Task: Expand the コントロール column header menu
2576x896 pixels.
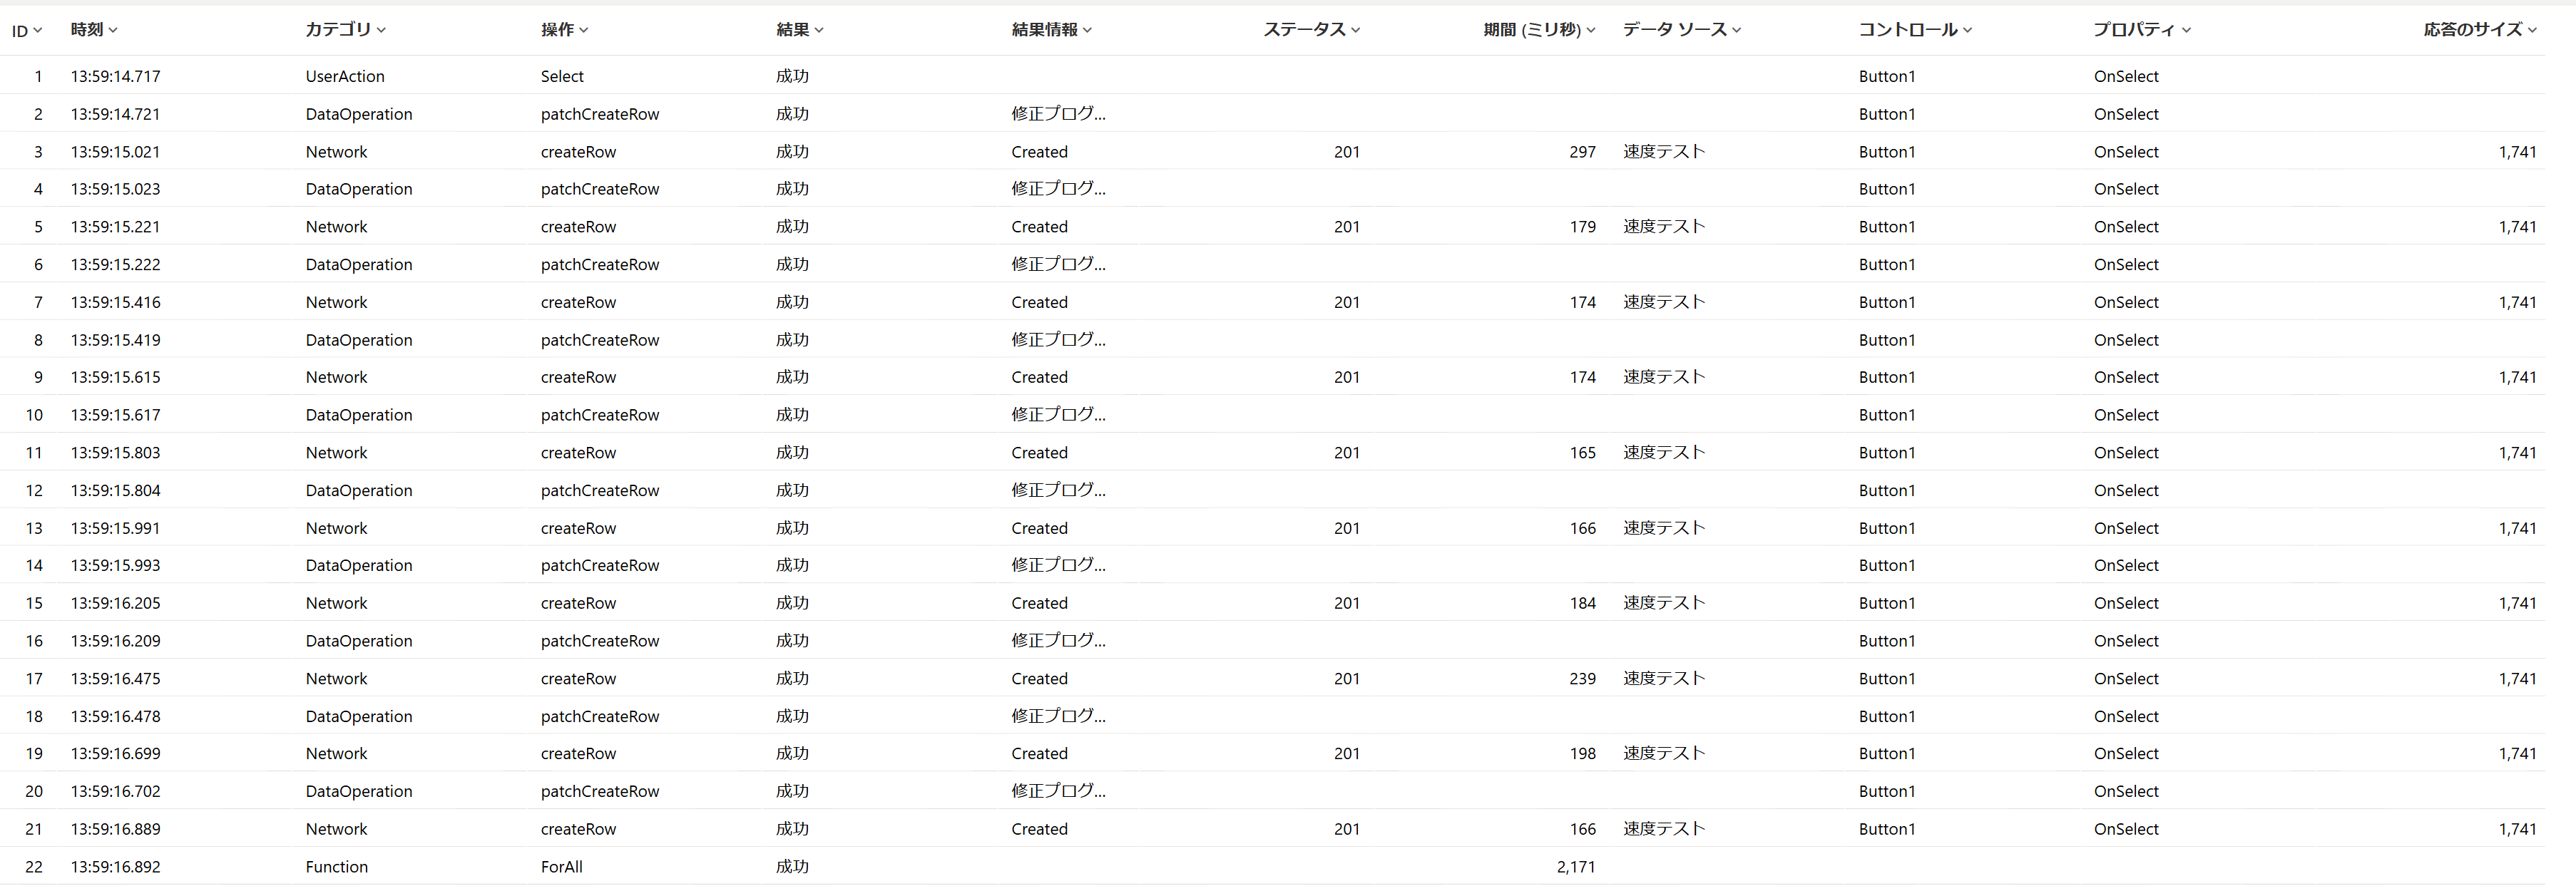Action: [x=1967, y=30]
